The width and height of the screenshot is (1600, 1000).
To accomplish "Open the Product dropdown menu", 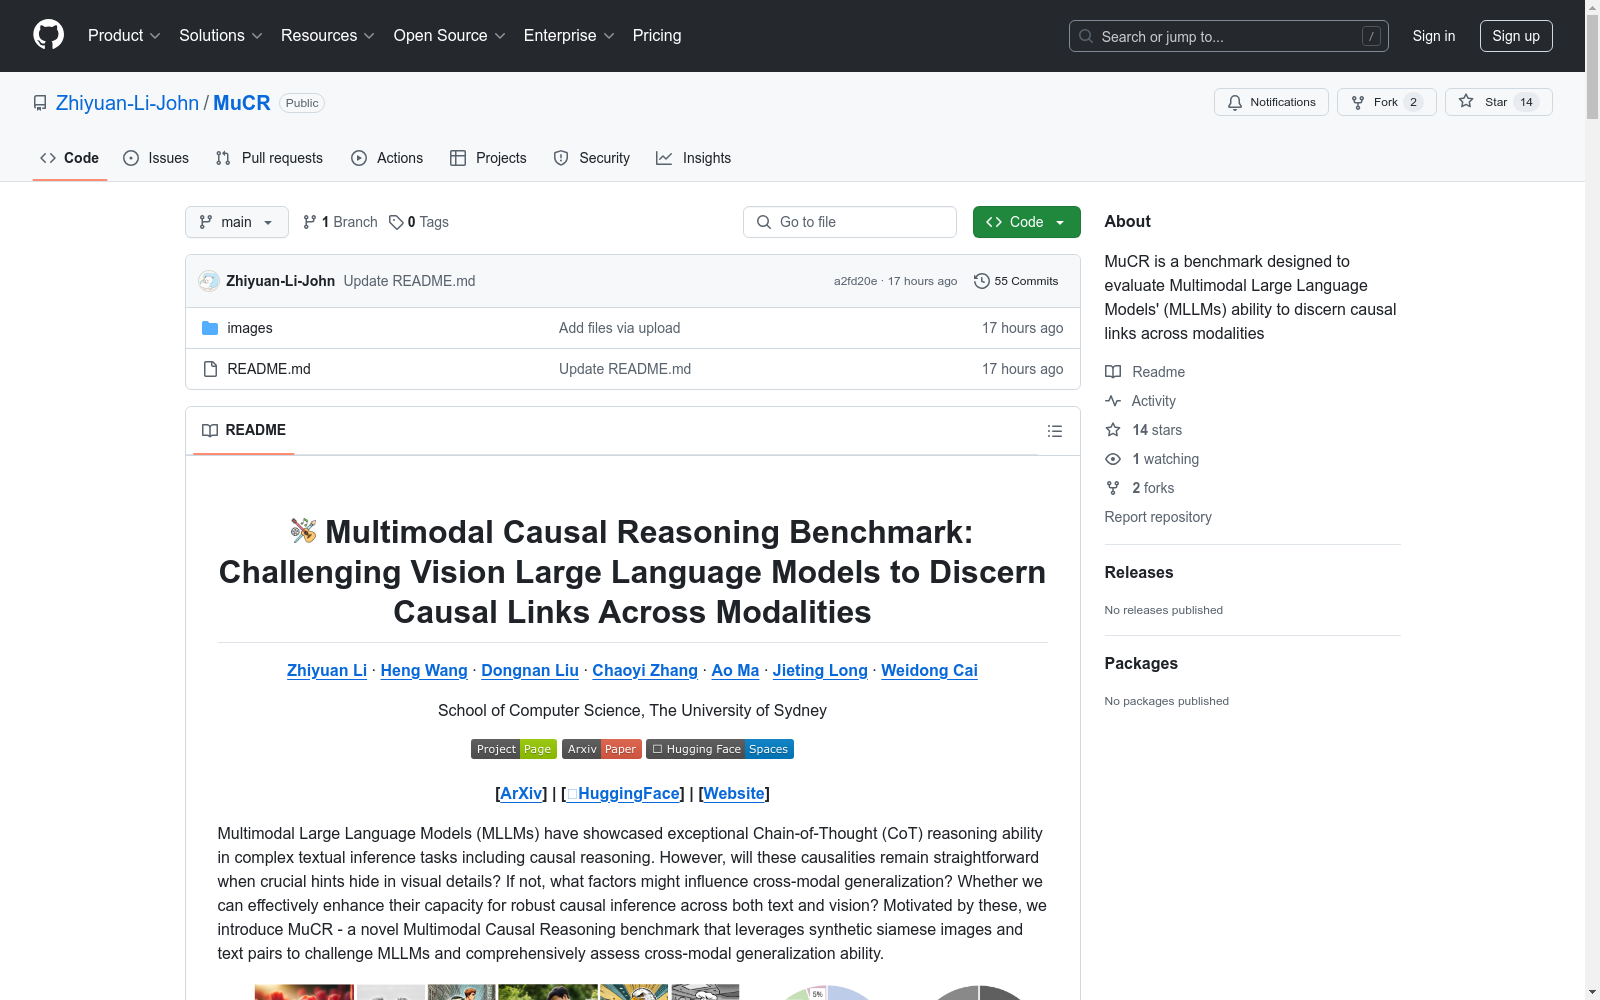I will (x=124, y=36).
